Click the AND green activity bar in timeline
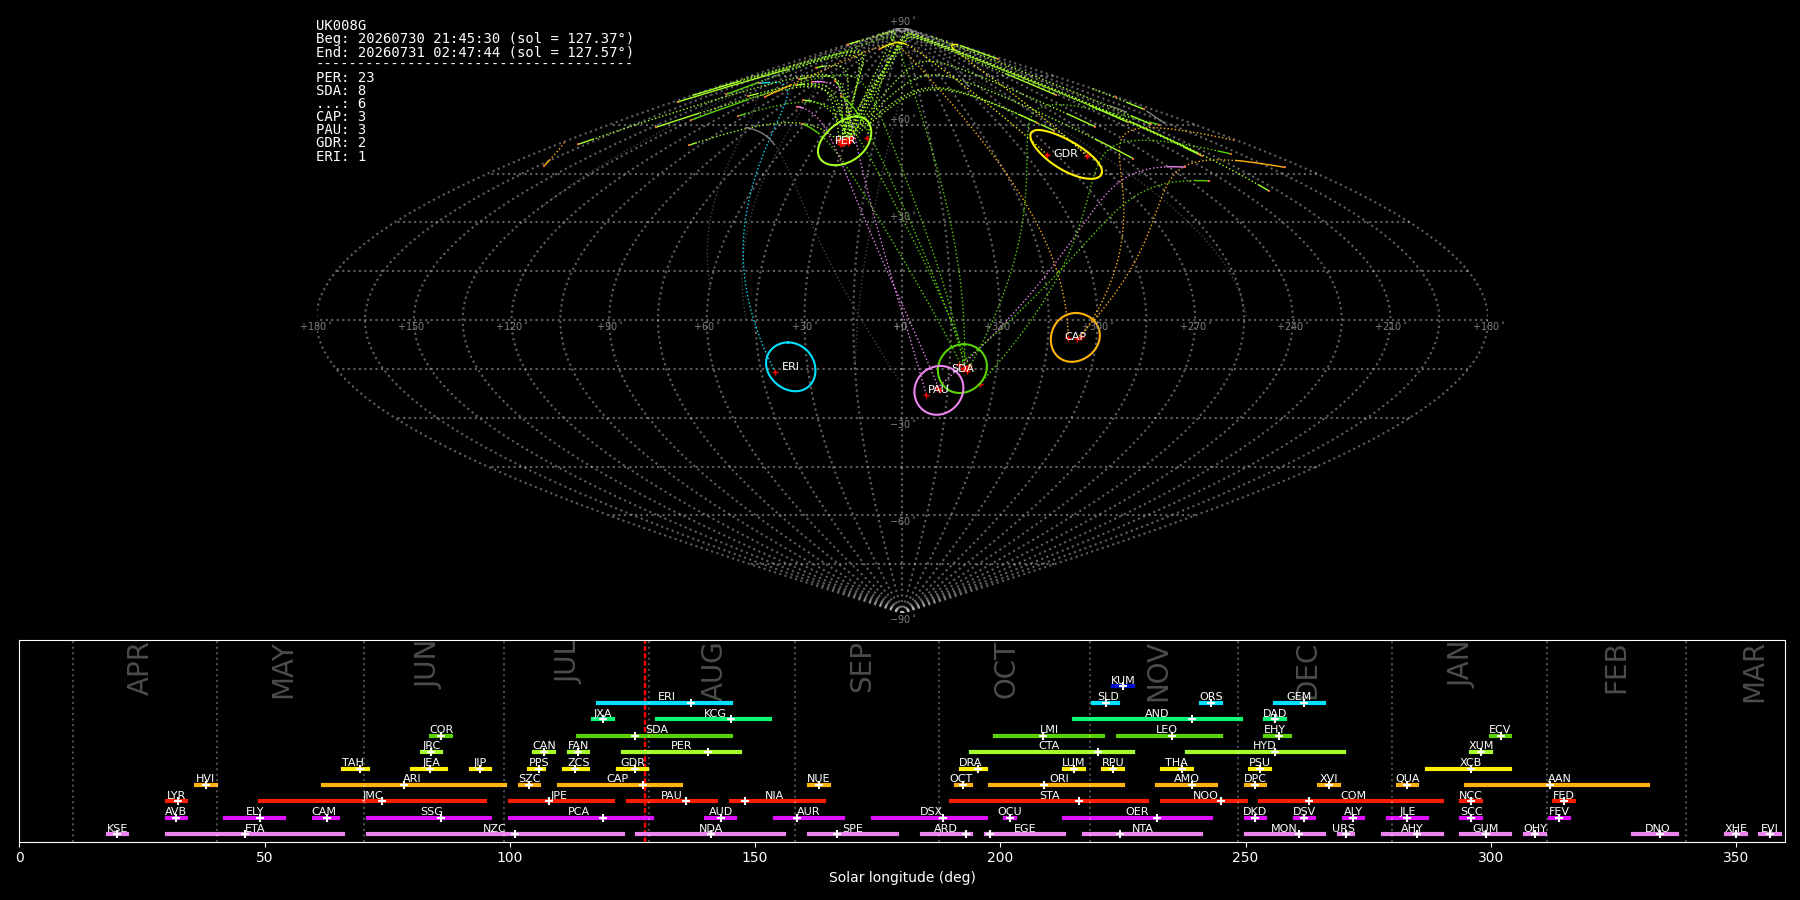1800x900 pixels. (x=1157, y=719)
